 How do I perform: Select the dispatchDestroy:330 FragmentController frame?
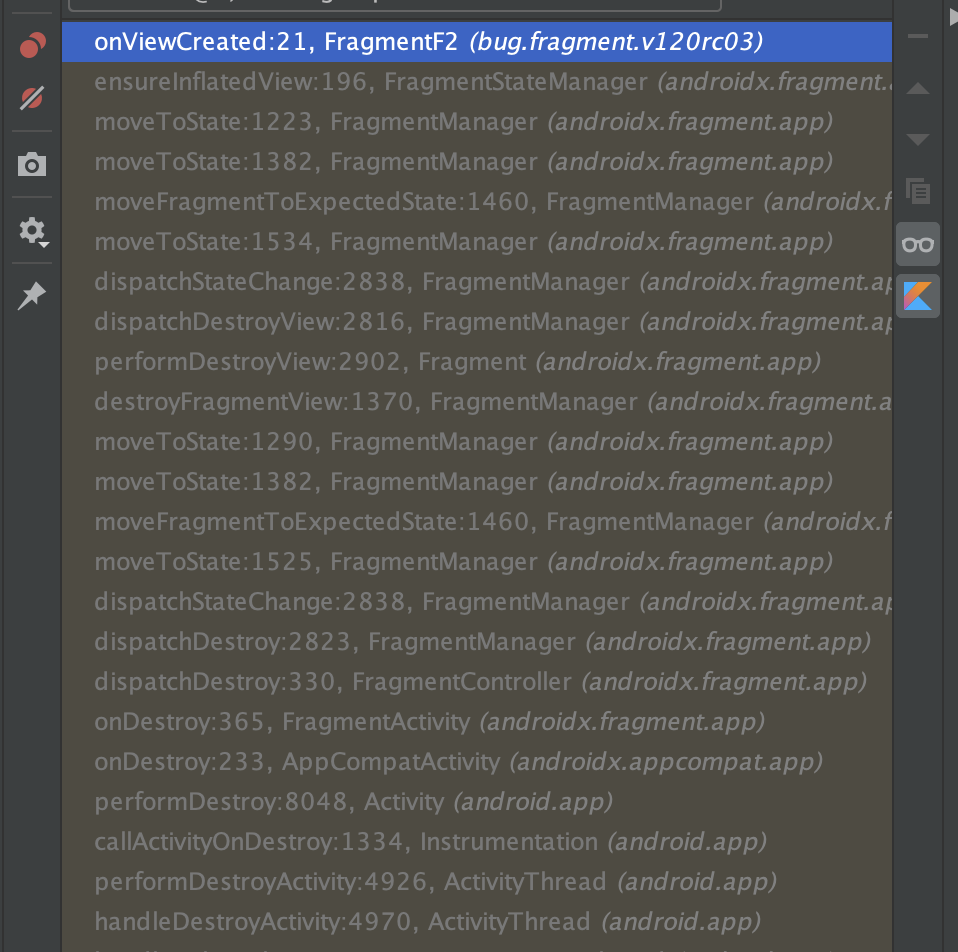480,682
